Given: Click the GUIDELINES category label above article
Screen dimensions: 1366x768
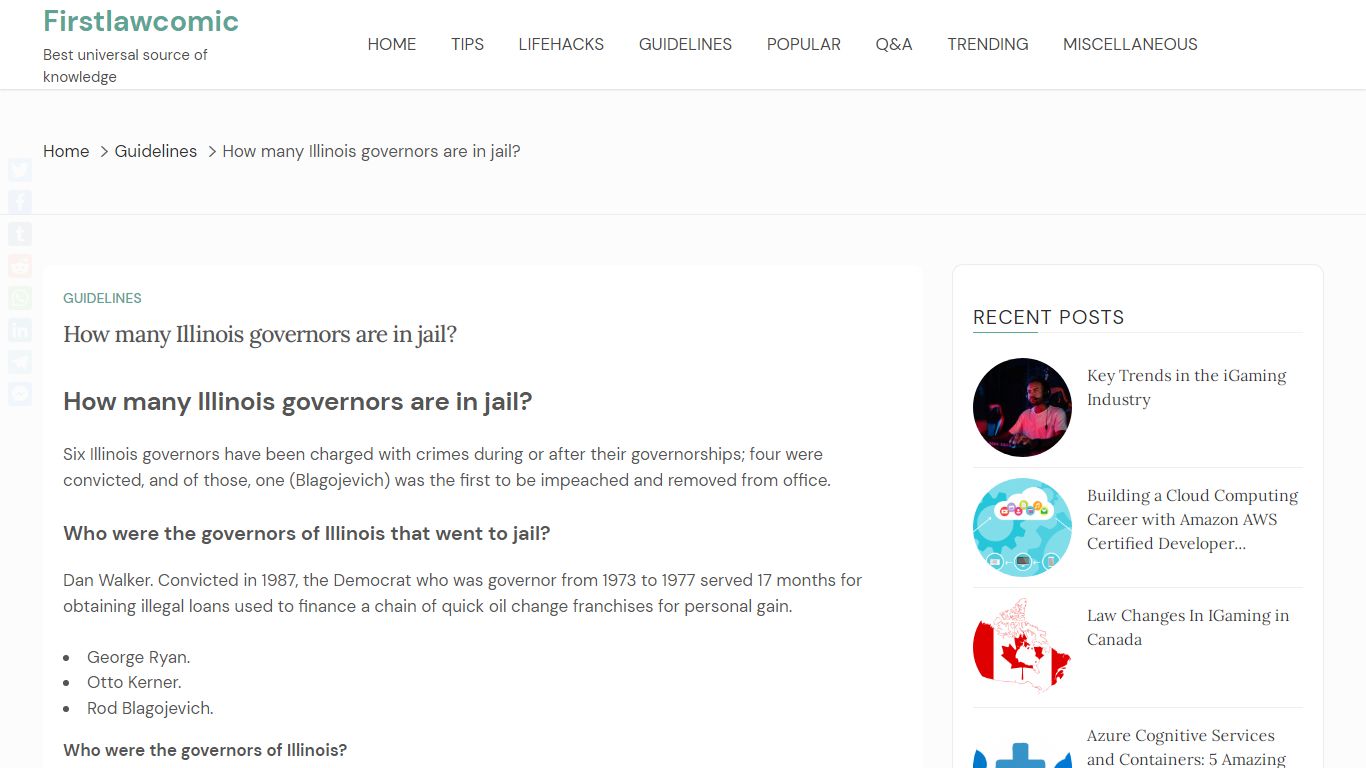Looking at the screenshot, I should click(102, 298).
